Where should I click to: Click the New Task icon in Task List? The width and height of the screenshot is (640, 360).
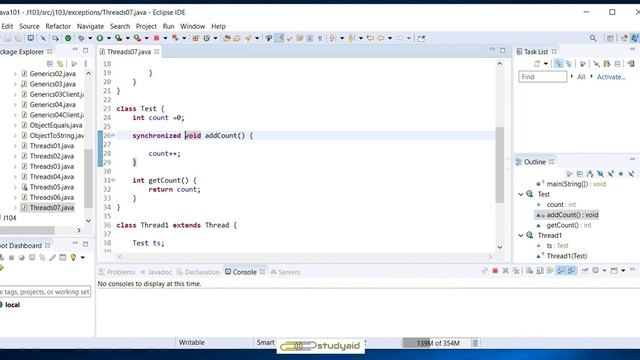(x=537, y=64)
